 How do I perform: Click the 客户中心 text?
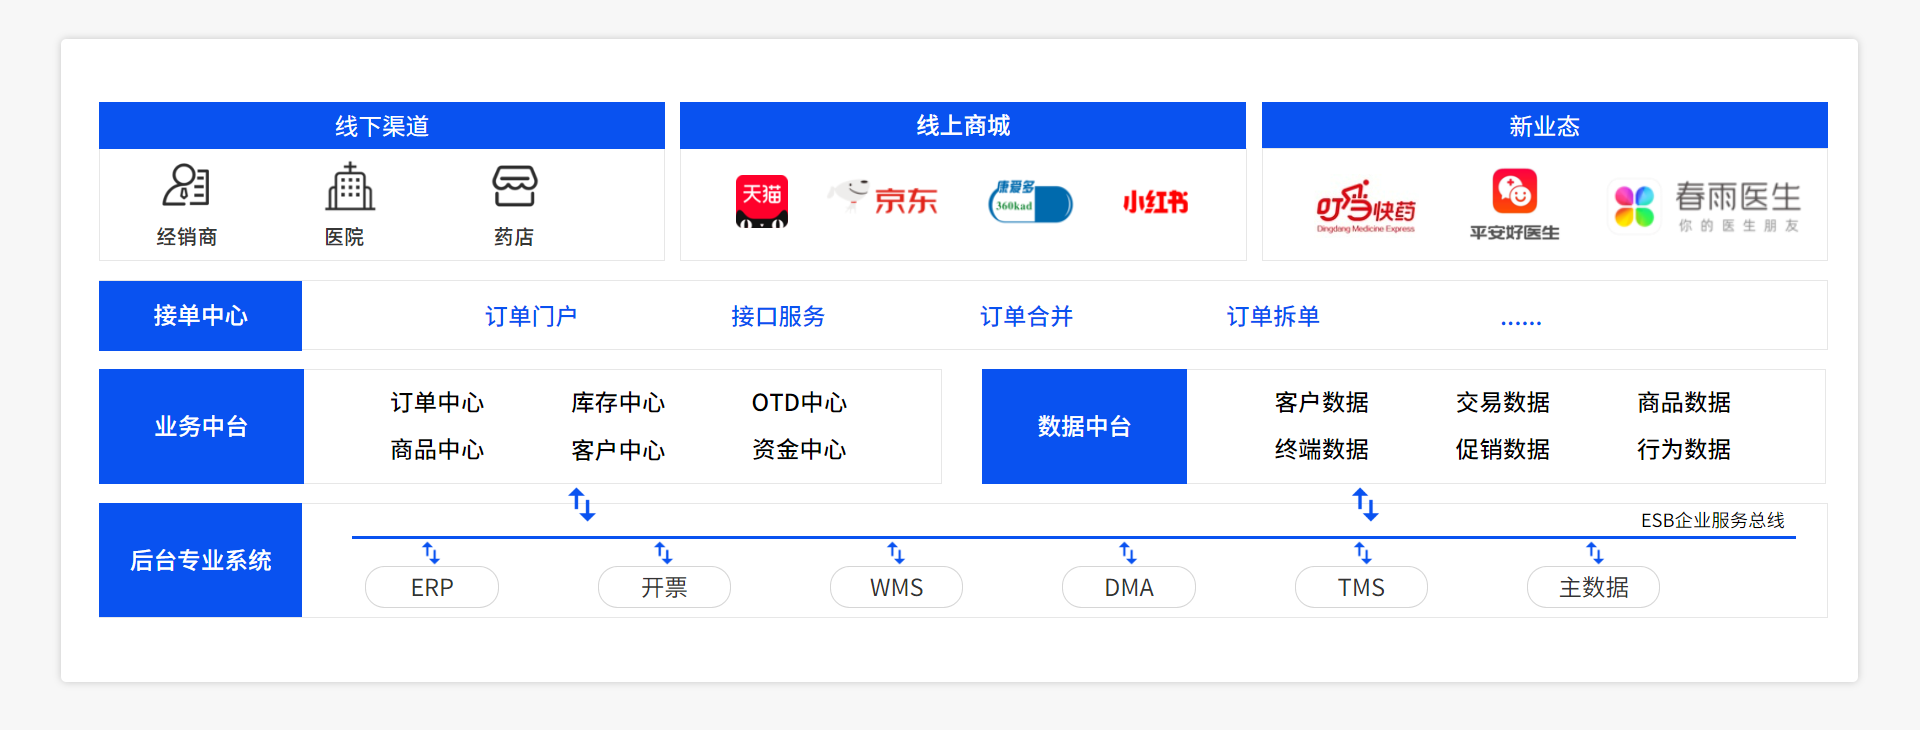[618, 450]
